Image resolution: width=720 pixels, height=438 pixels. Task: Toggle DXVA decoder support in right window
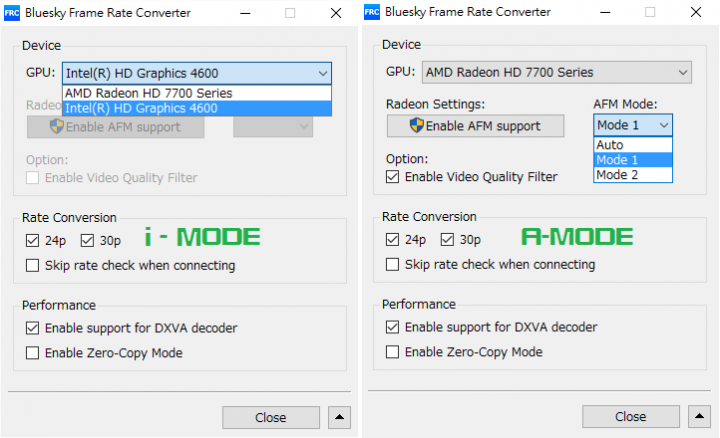pyautogui.click(x=393, y=327)
